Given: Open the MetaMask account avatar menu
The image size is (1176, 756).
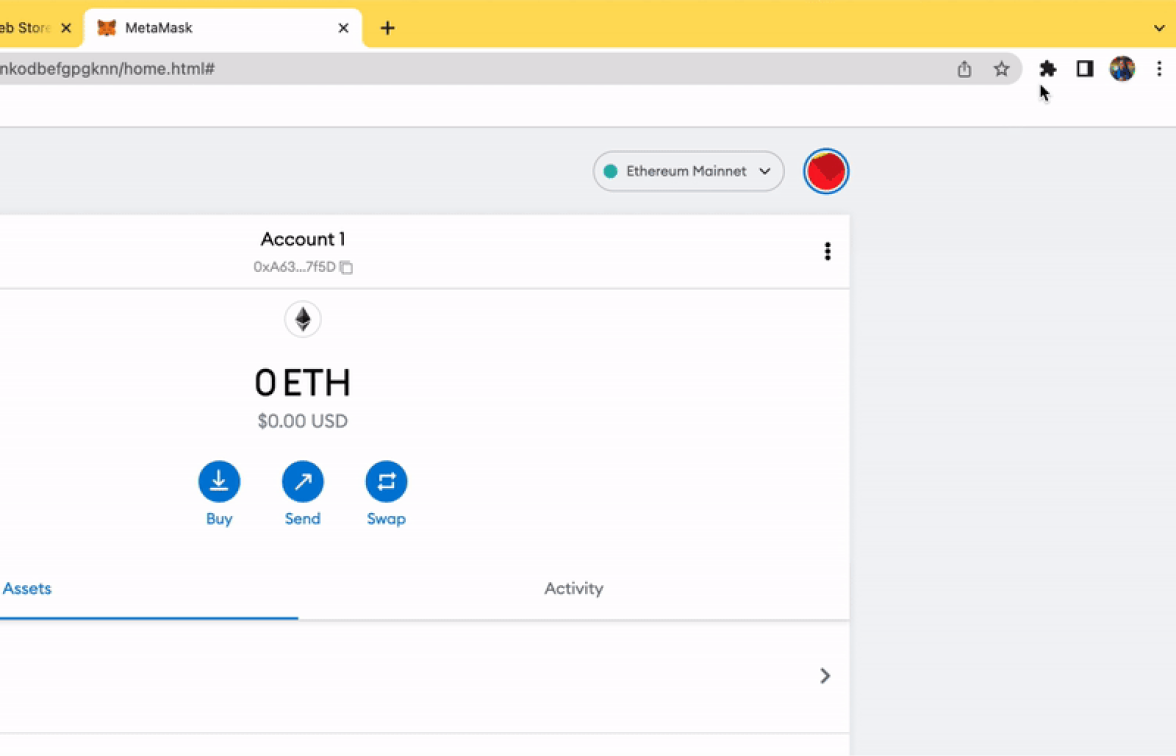Looking at the screenshot, I should point(826,171).
